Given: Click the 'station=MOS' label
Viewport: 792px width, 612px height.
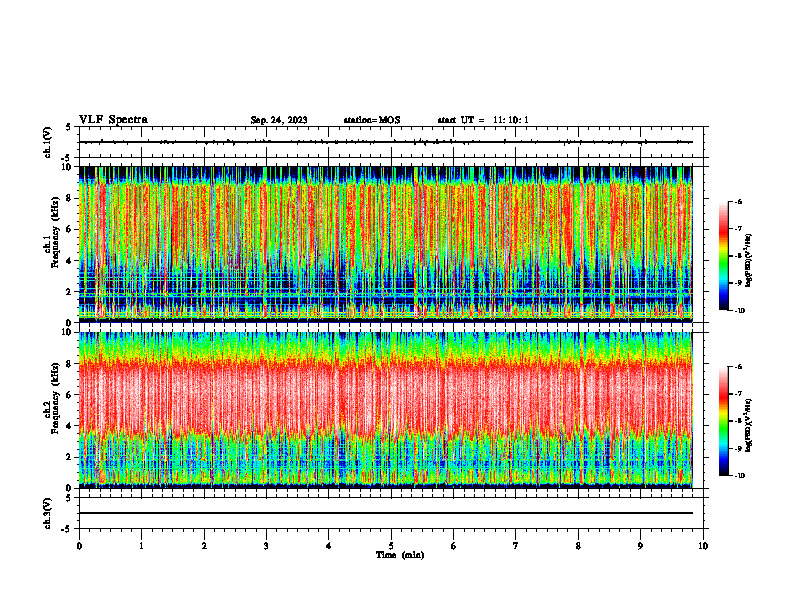Looking at the screenshot, I should tap(372, 120).
